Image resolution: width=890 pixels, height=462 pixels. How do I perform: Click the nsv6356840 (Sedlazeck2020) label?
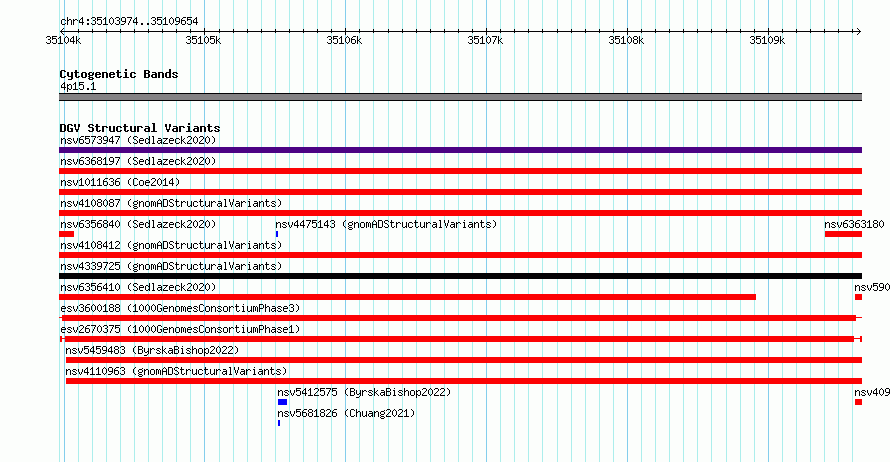[138, 224]
